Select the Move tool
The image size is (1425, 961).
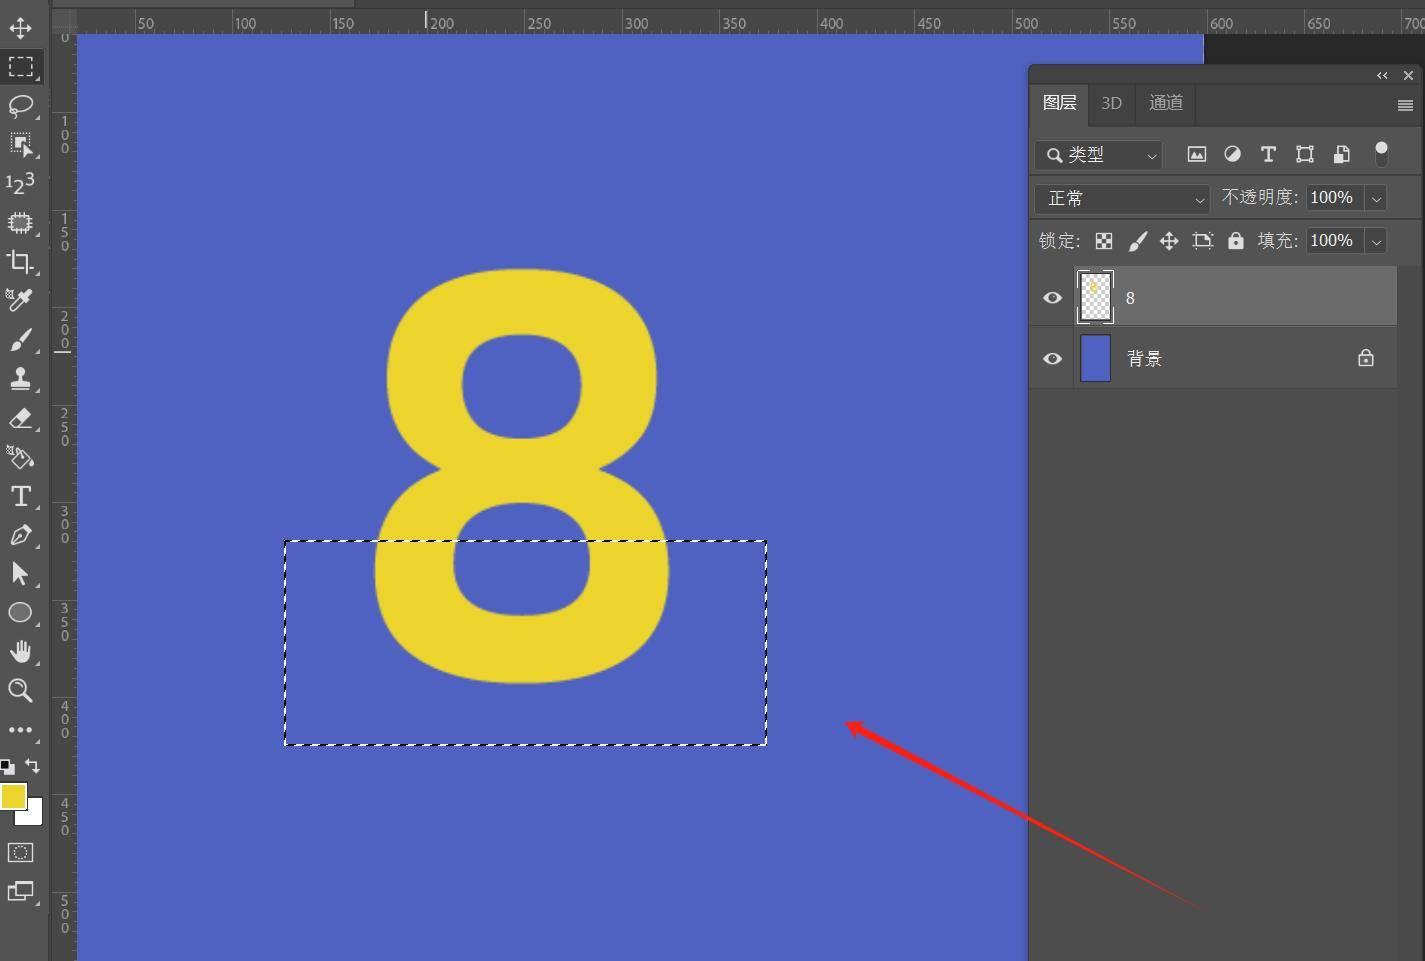(x=20, y=28)
